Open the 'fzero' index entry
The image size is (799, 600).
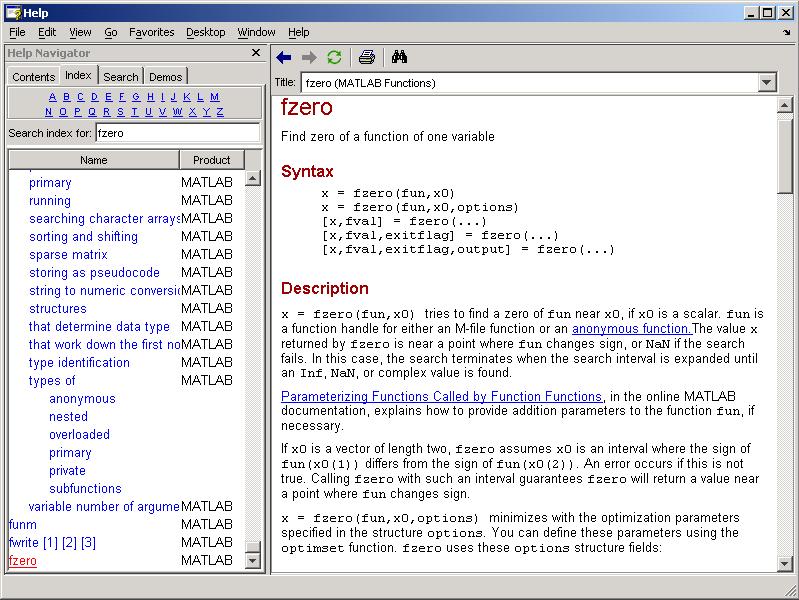22,561
